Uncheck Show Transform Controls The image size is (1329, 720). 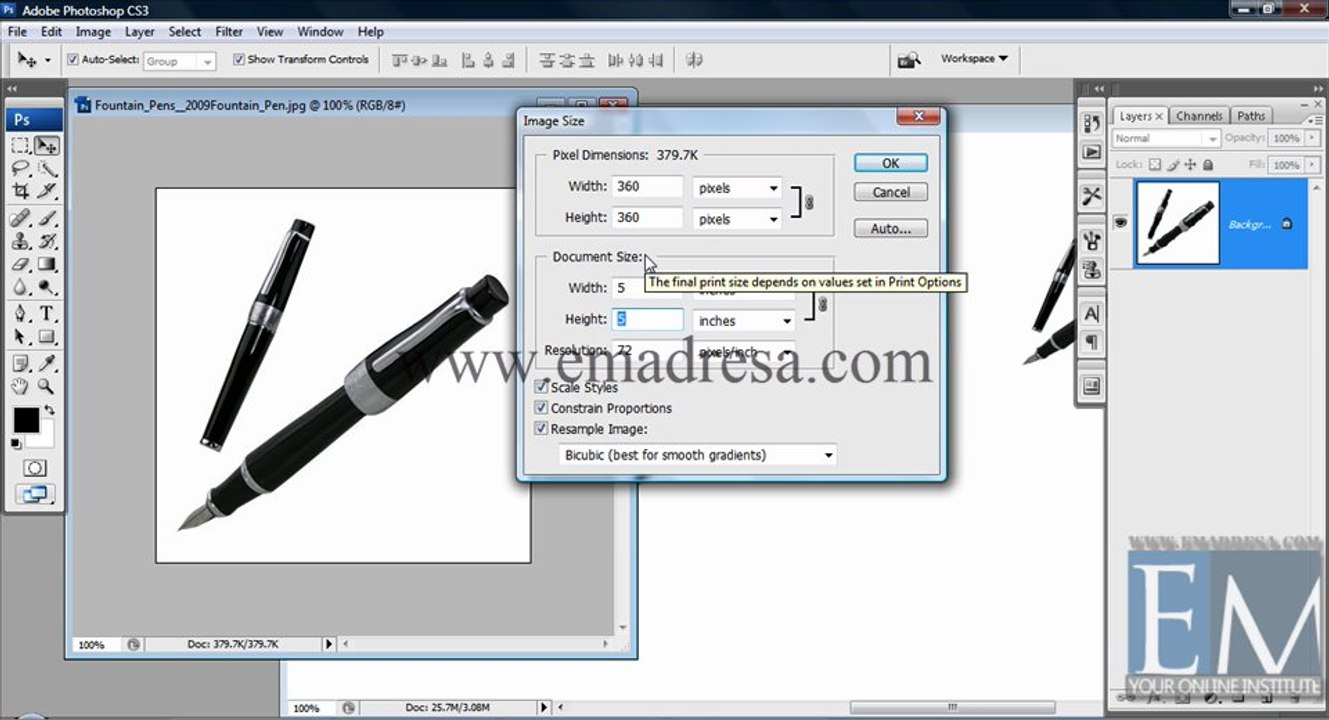(239, 60)
